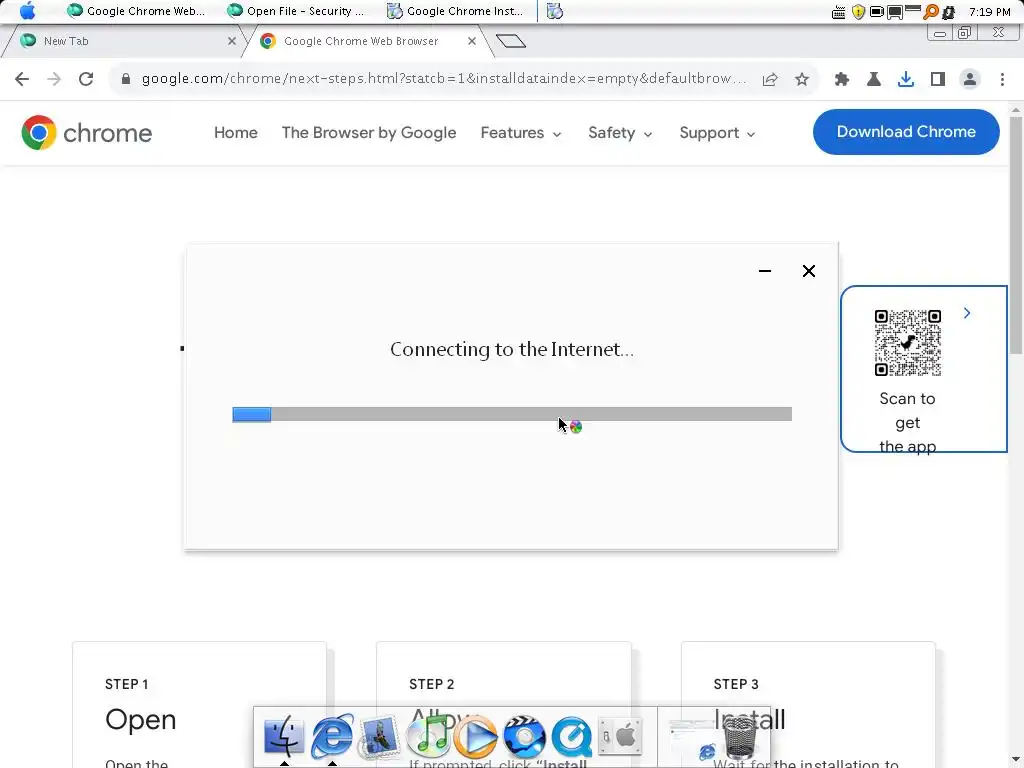Open a new browser tab

(x=511, y=41)
